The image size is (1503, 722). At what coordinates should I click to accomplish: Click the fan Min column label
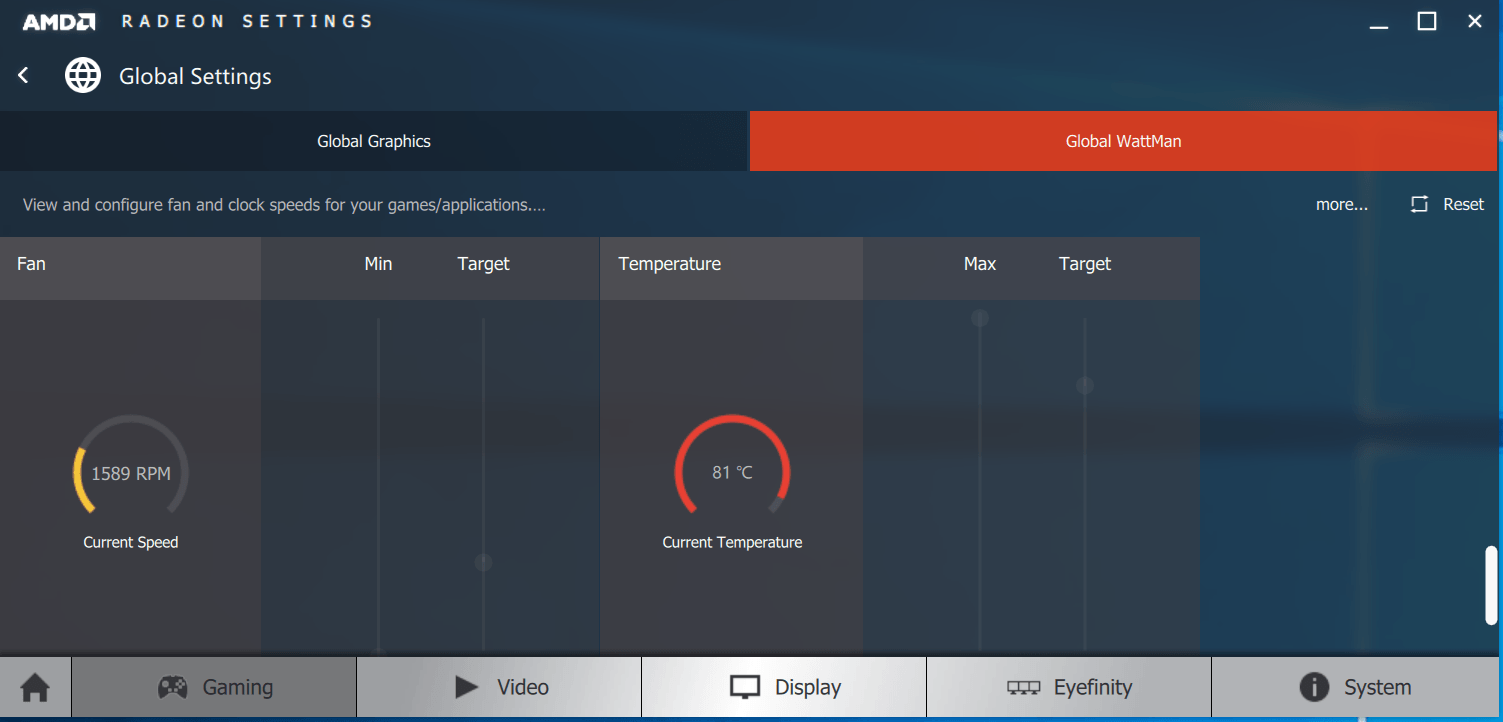click(x=378, y=264)
